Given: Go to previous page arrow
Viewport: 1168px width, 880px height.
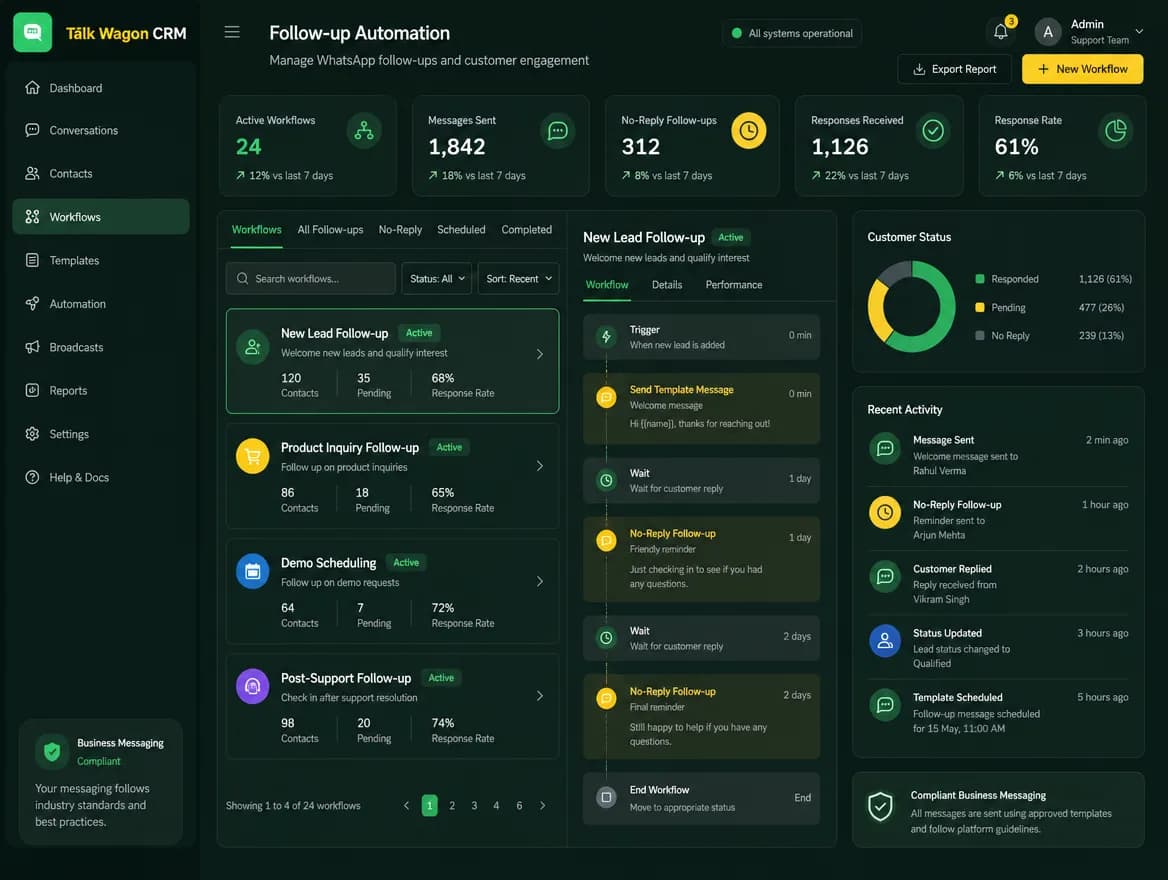Looking at the screenshot, I should (406, 805).
